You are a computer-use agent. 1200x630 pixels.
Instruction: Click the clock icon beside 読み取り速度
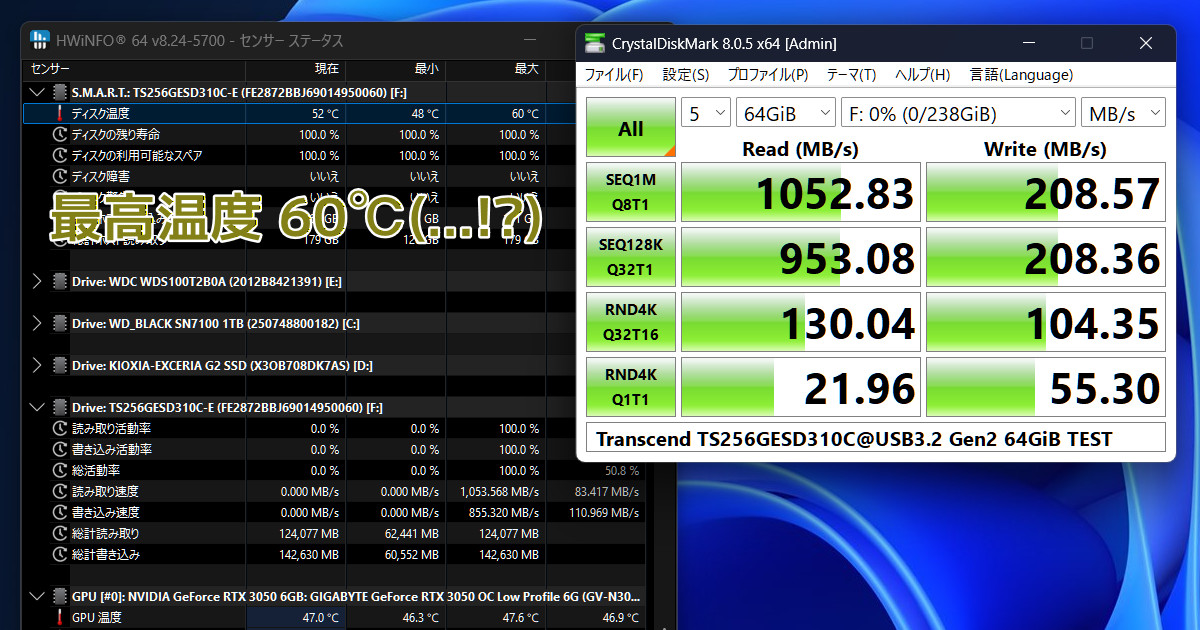tap(60, 492)
